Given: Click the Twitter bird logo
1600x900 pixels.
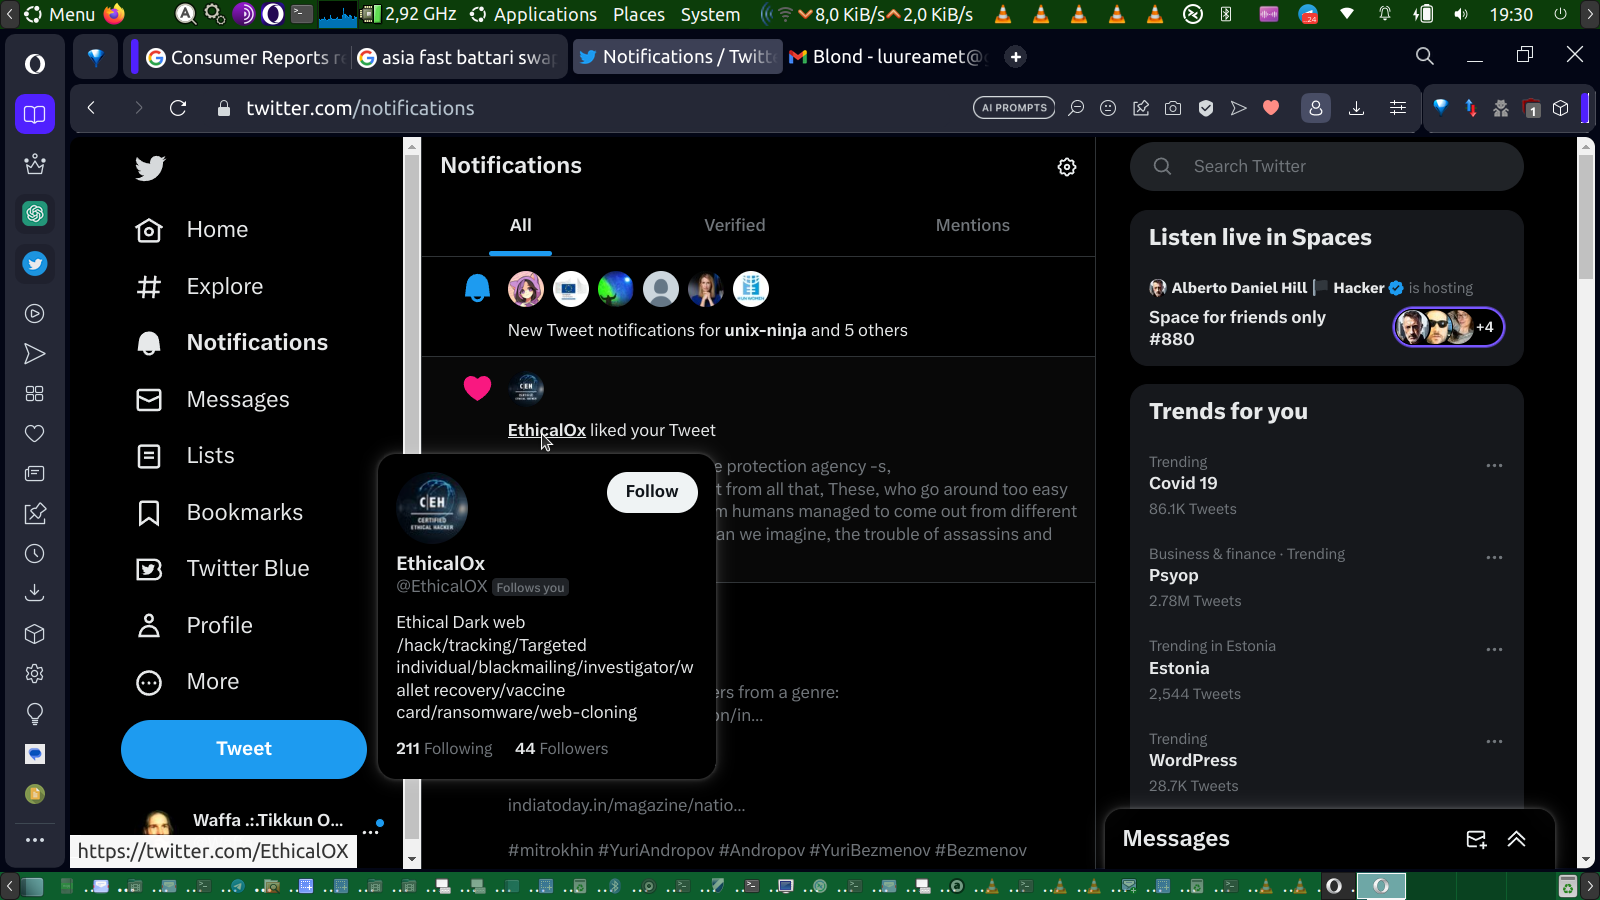Looking at the screenshot, I should click(x=150, y=167).
